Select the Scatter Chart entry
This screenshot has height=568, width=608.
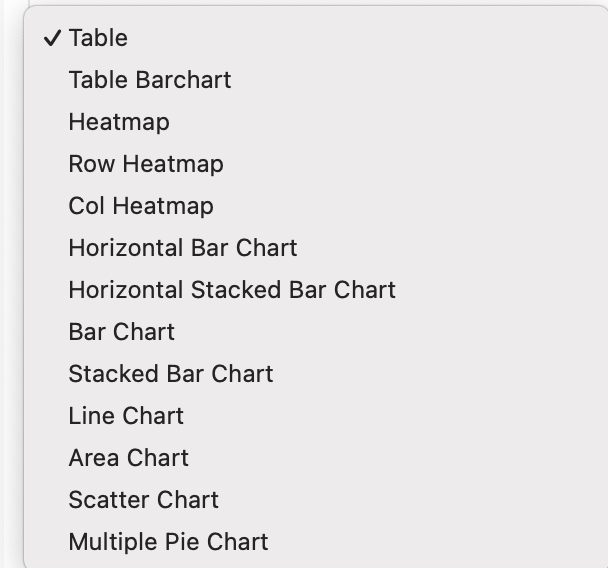tap(143, 500)
